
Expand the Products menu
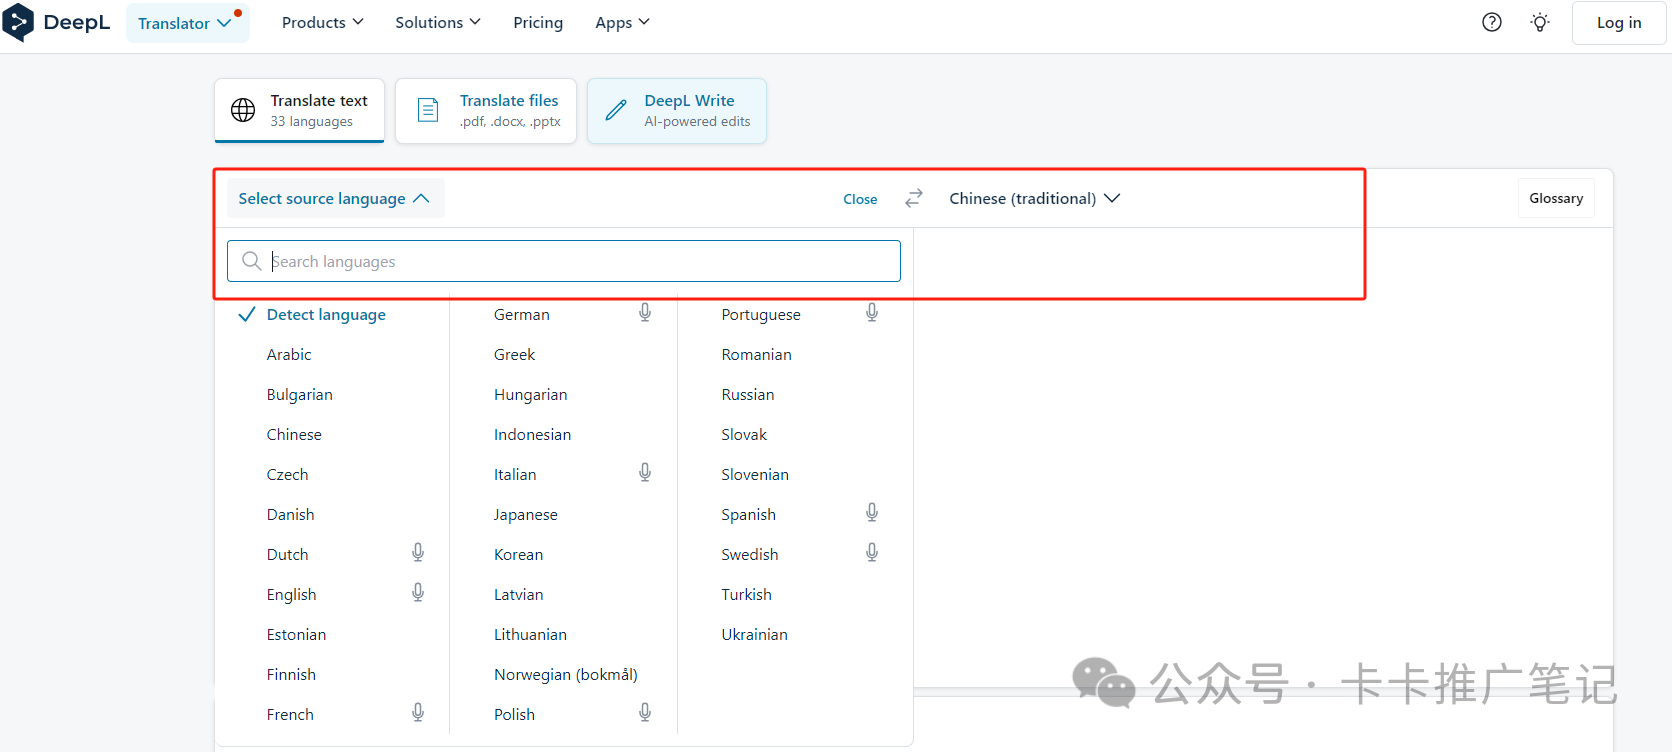(323, 22)
